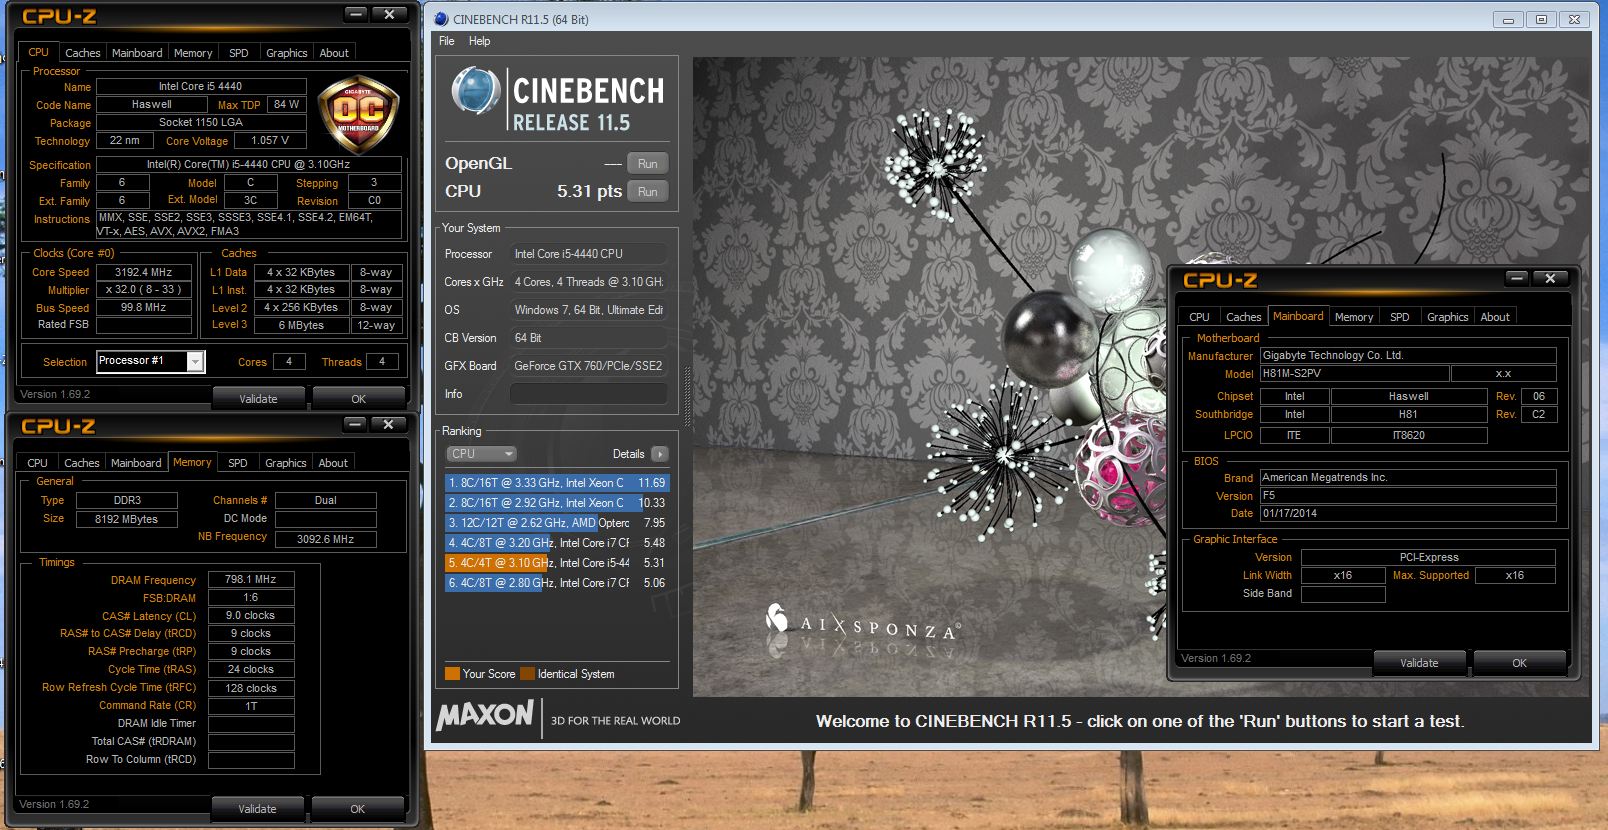Open Graphics tab in top CPU-Z
This screenshot has width=1608, height=830.
coord(287,53)
